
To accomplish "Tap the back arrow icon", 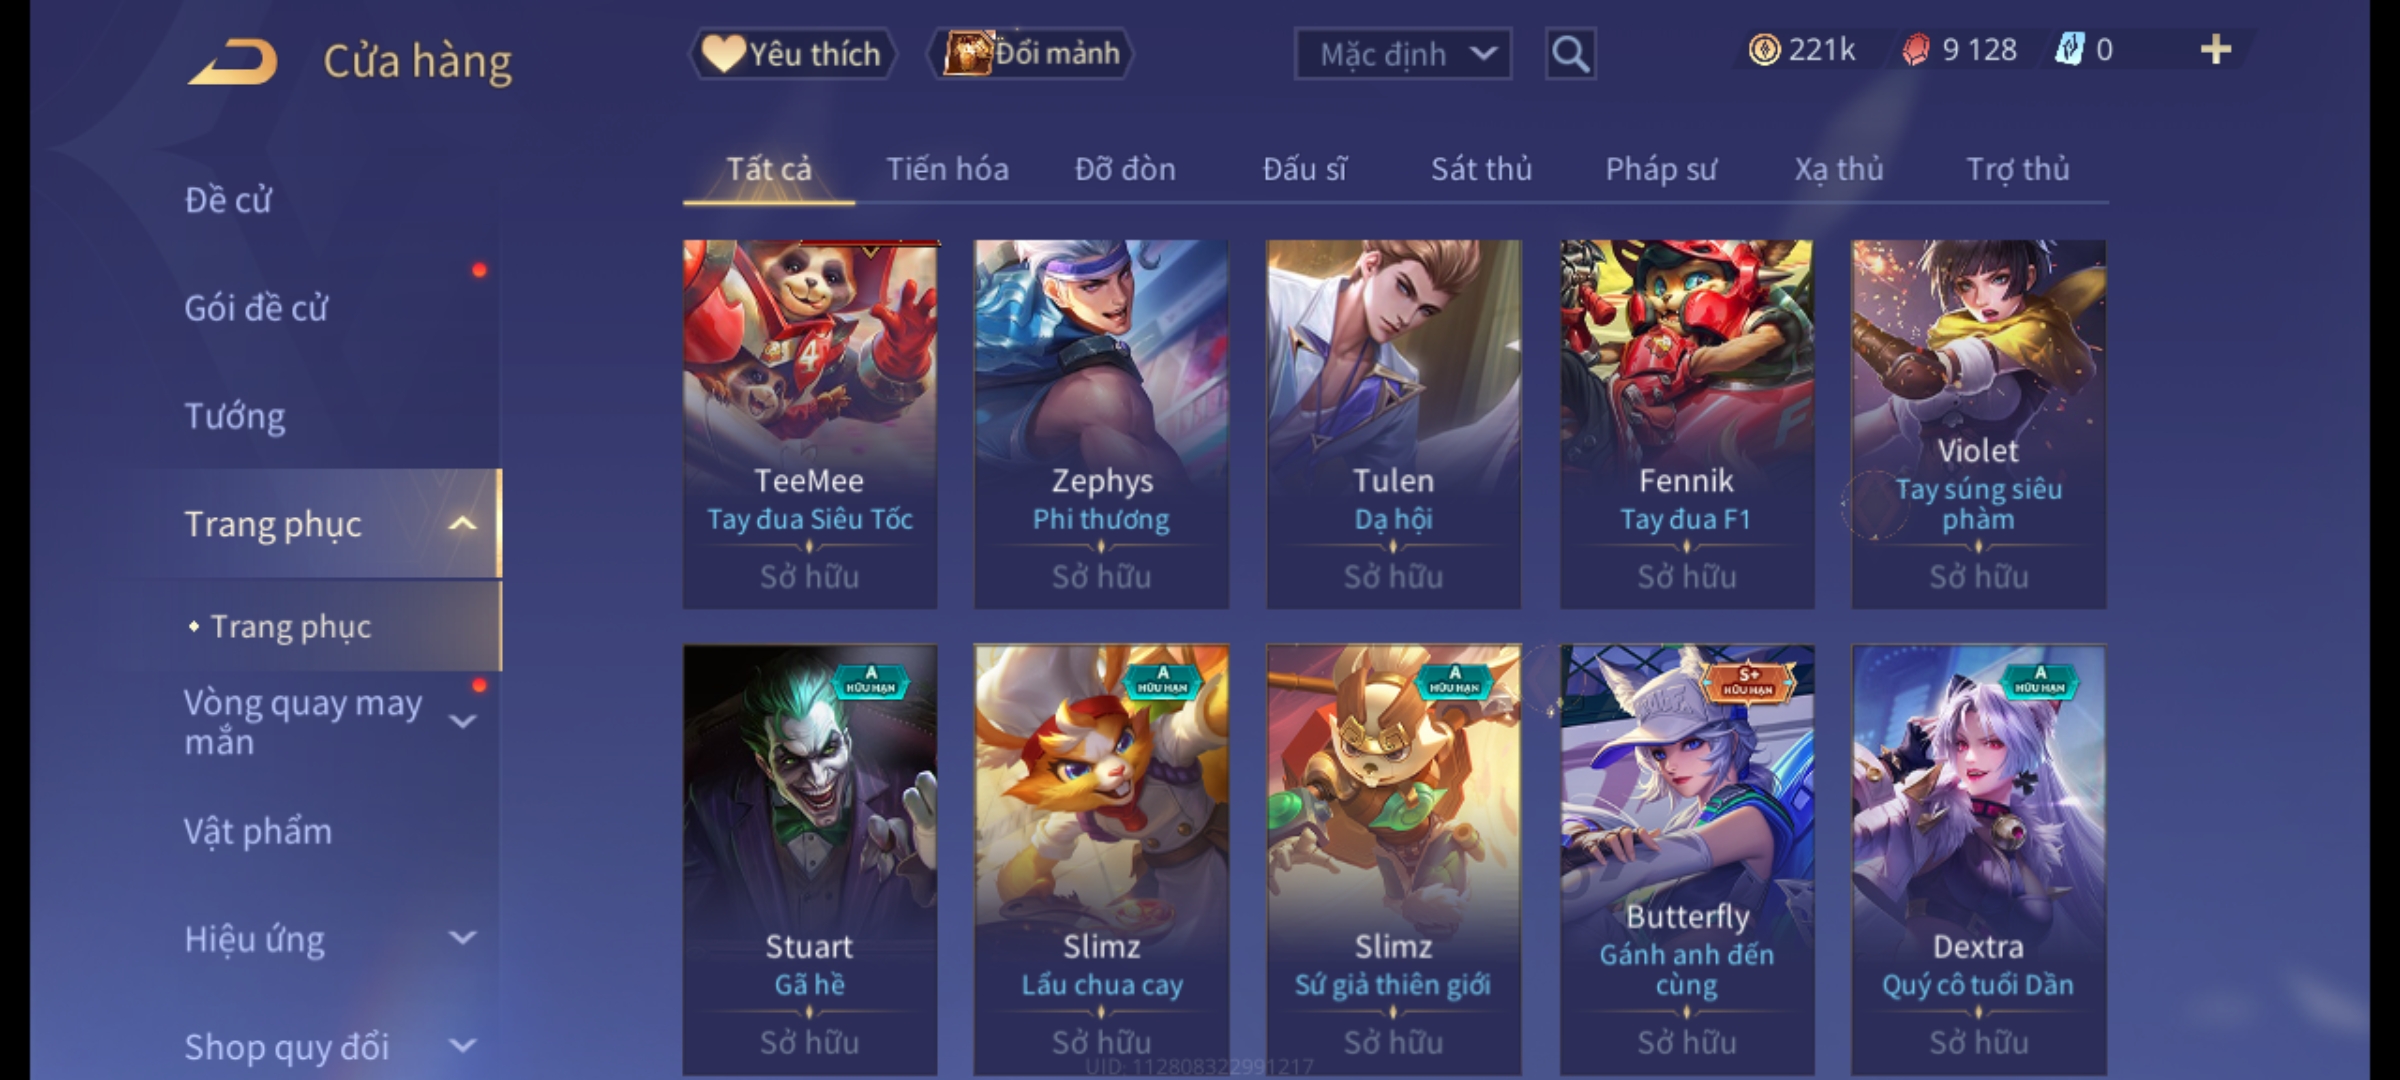I will [x=232, y=62].
